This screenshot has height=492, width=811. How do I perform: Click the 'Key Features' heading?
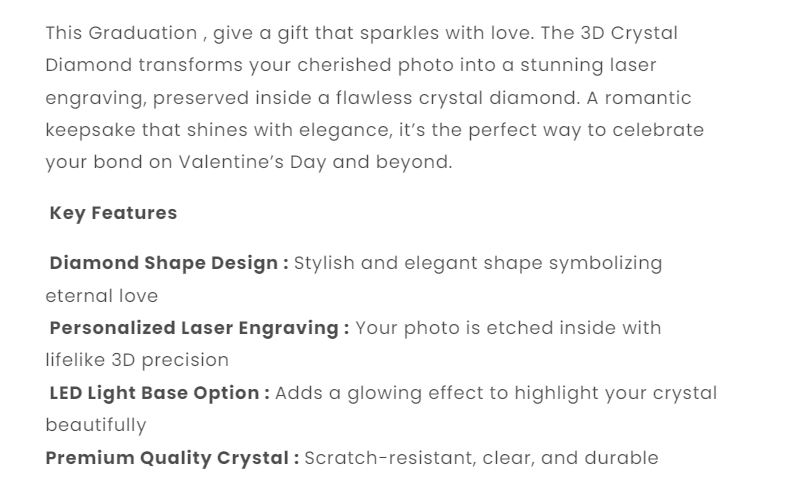click(x=113, y=213)
